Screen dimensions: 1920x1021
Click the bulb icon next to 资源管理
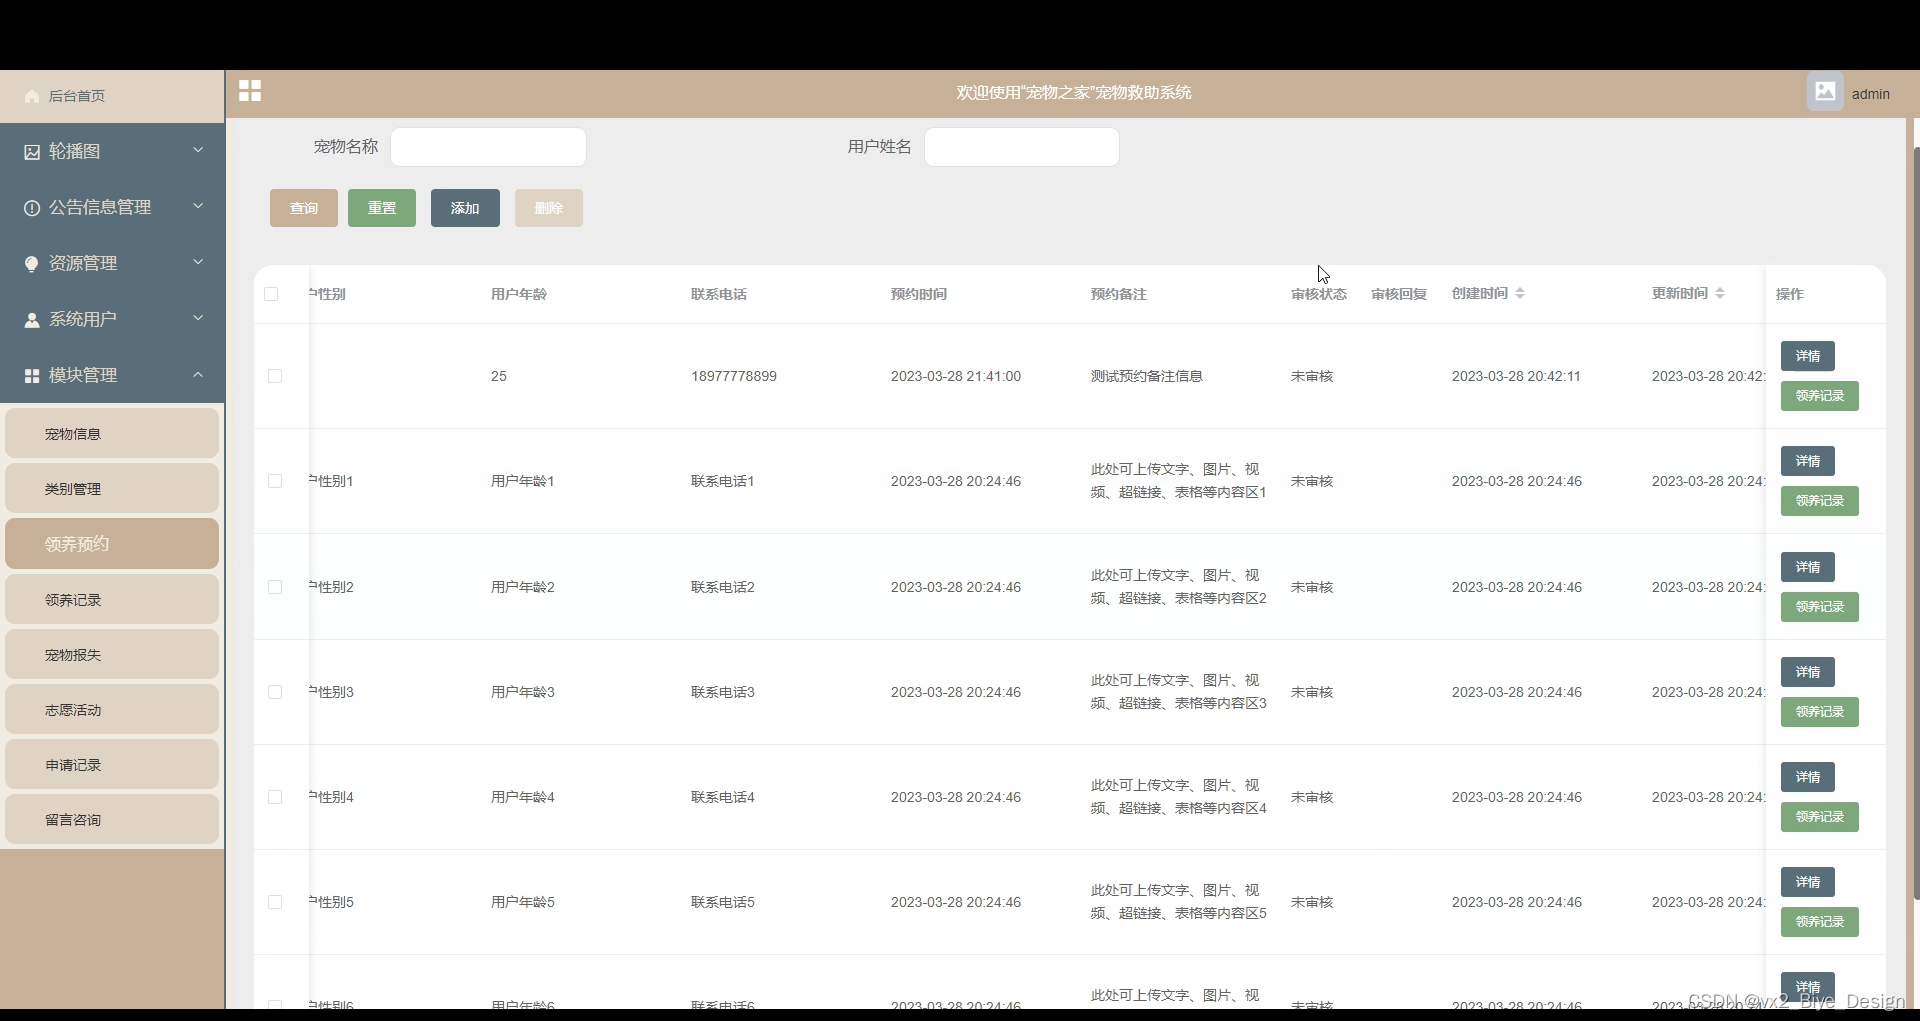point(32,264)
